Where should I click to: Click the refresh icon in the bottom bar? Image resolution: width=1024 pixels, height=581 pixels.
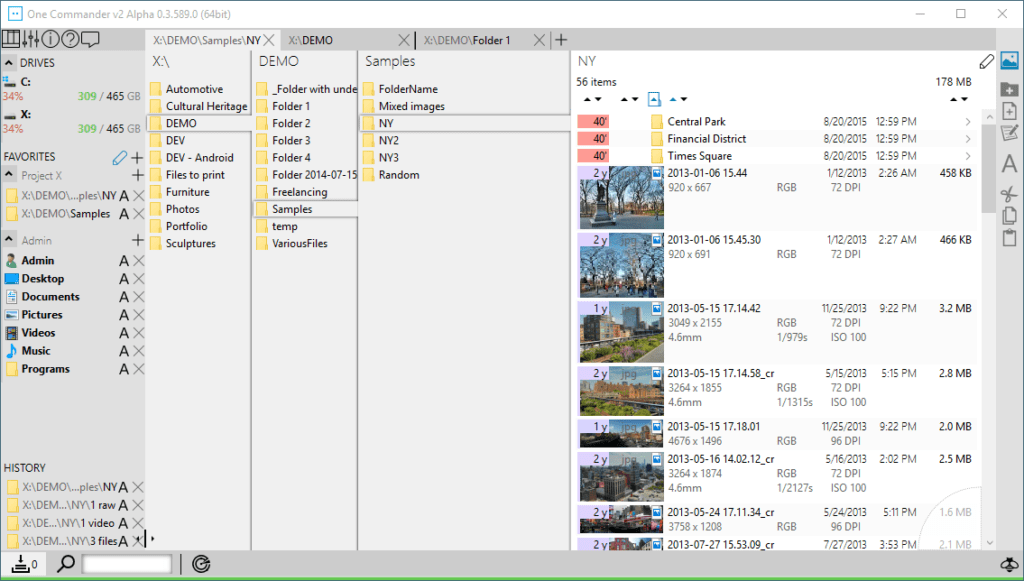[201, 564]
